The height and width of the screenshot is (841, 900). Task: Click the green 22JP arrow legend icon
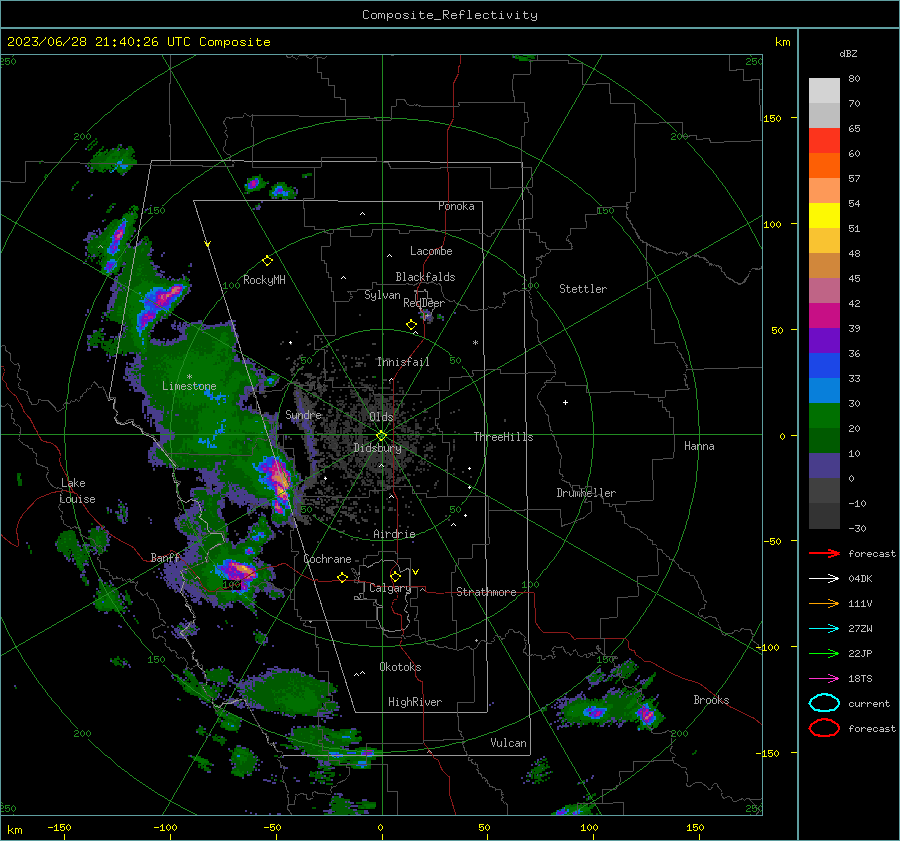coord(824,653)
